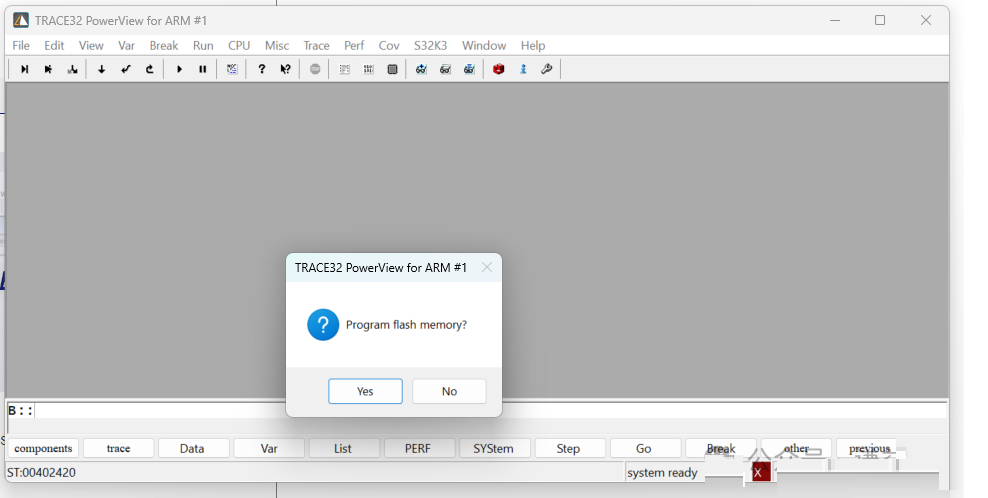988x498 pixels.
Task: Close the Program flash memory dialog
Action: pos(486,267)
